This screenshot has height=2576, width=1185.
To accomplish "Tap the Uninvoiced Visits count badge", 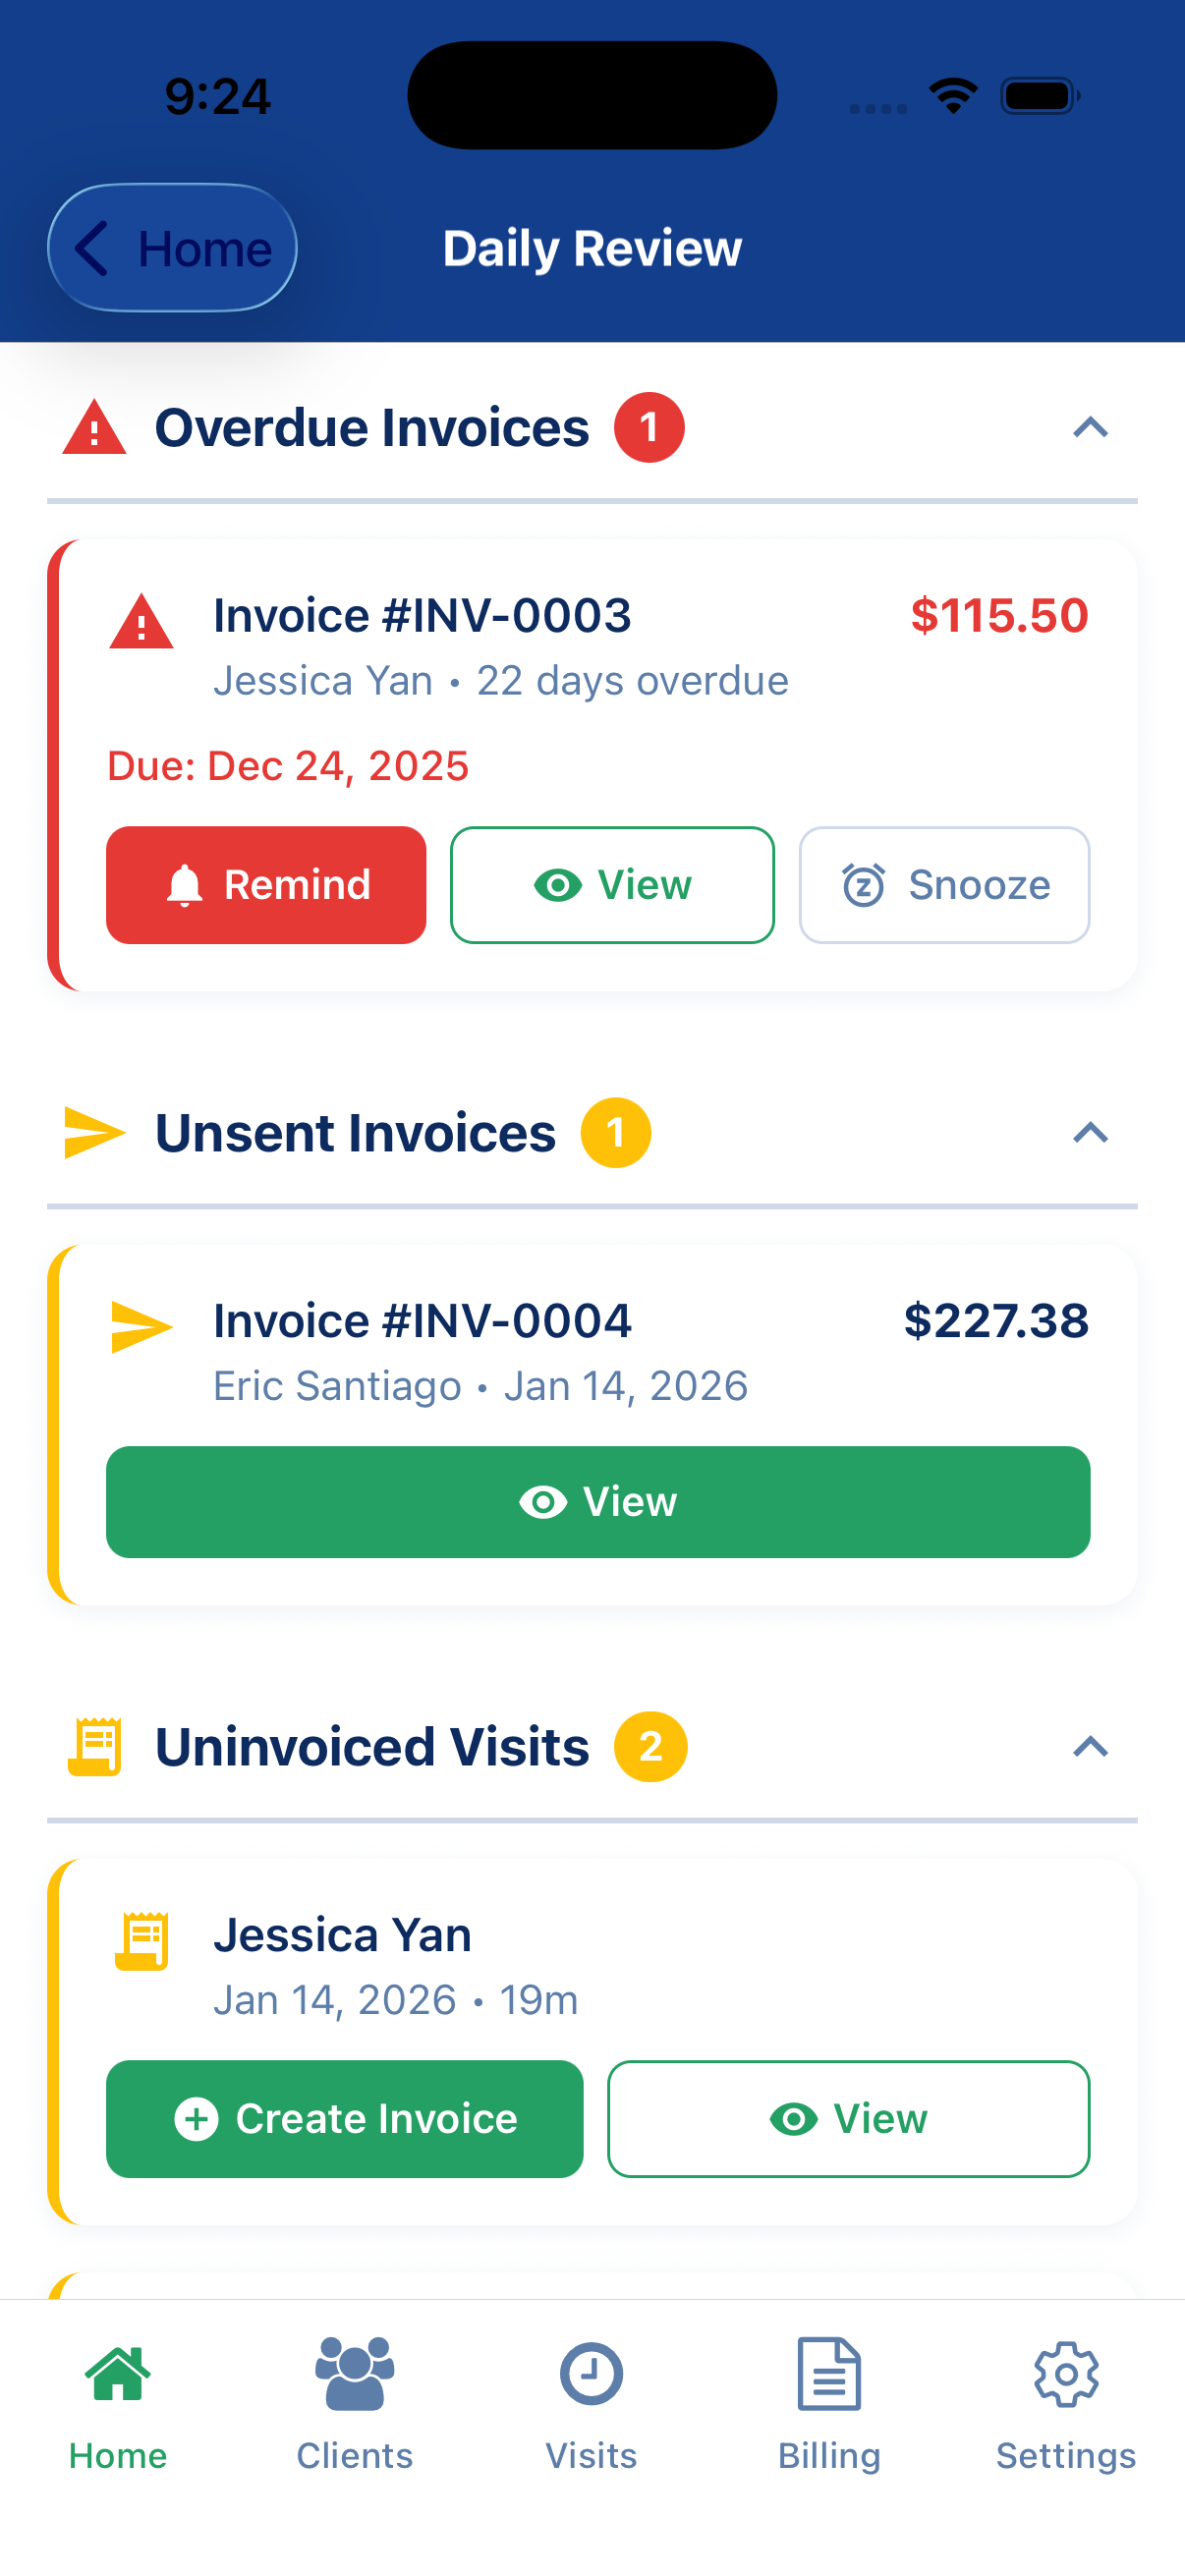I will [650, 1747].
